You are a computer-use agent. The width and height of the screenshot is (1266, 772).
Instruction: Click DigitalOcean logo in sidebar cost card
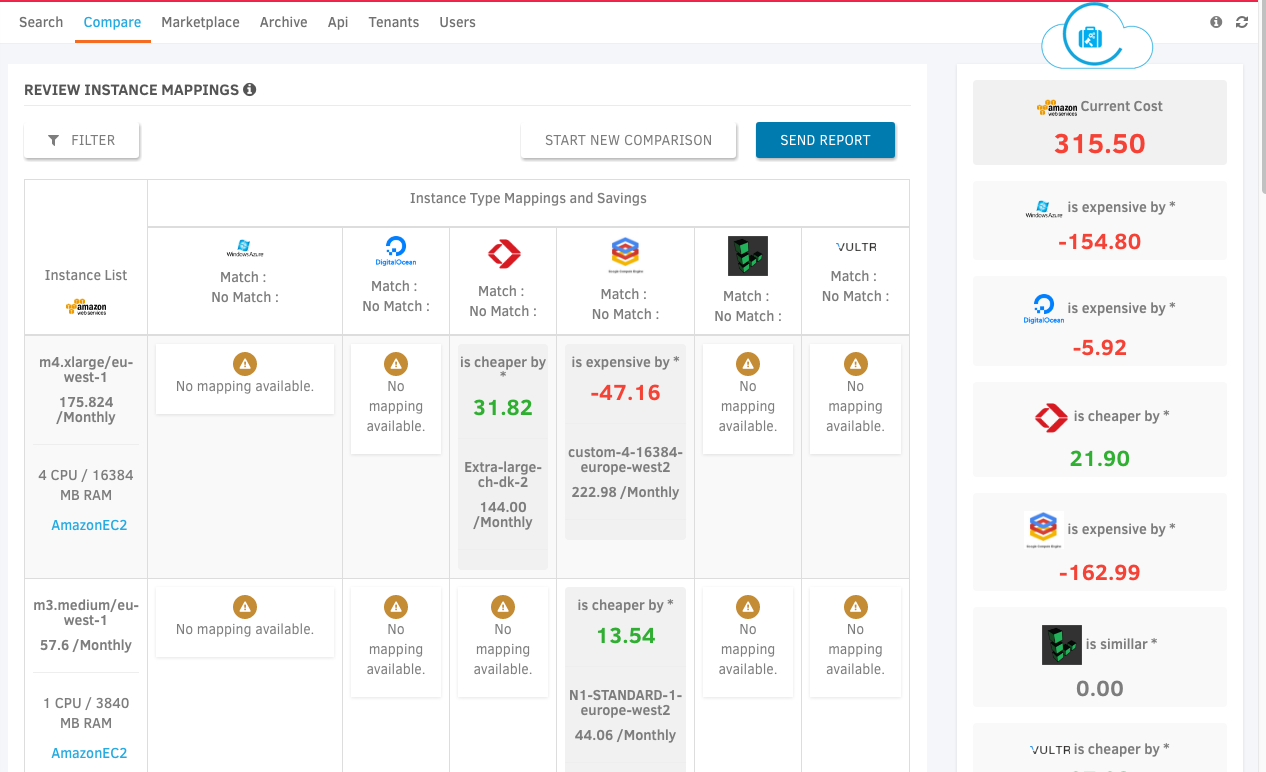(1043, 308)
